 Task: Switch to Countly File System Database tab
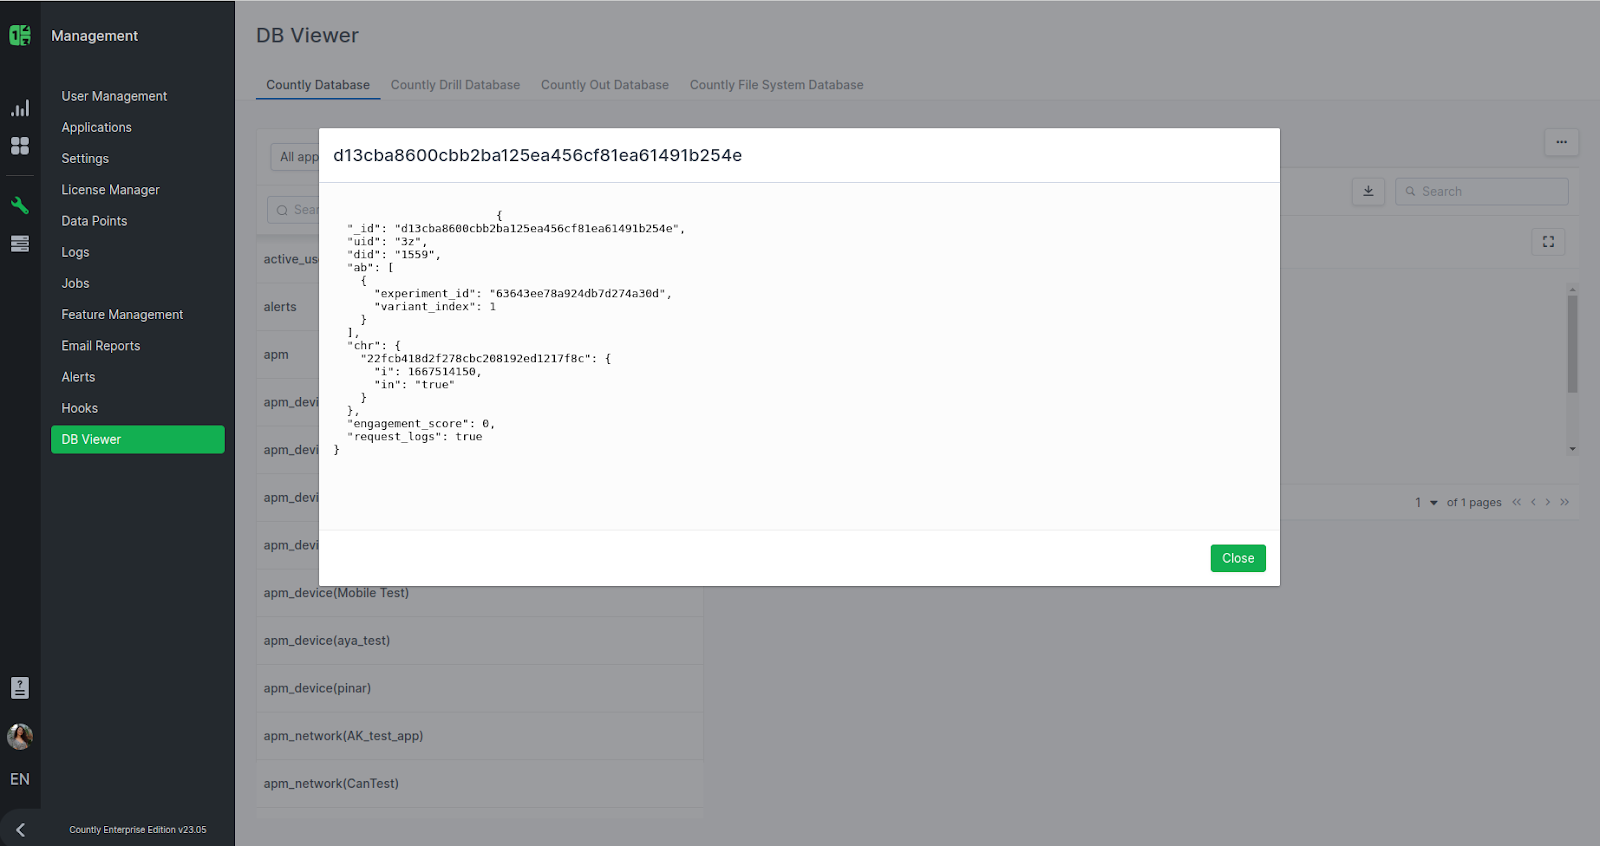coord(777,85)
